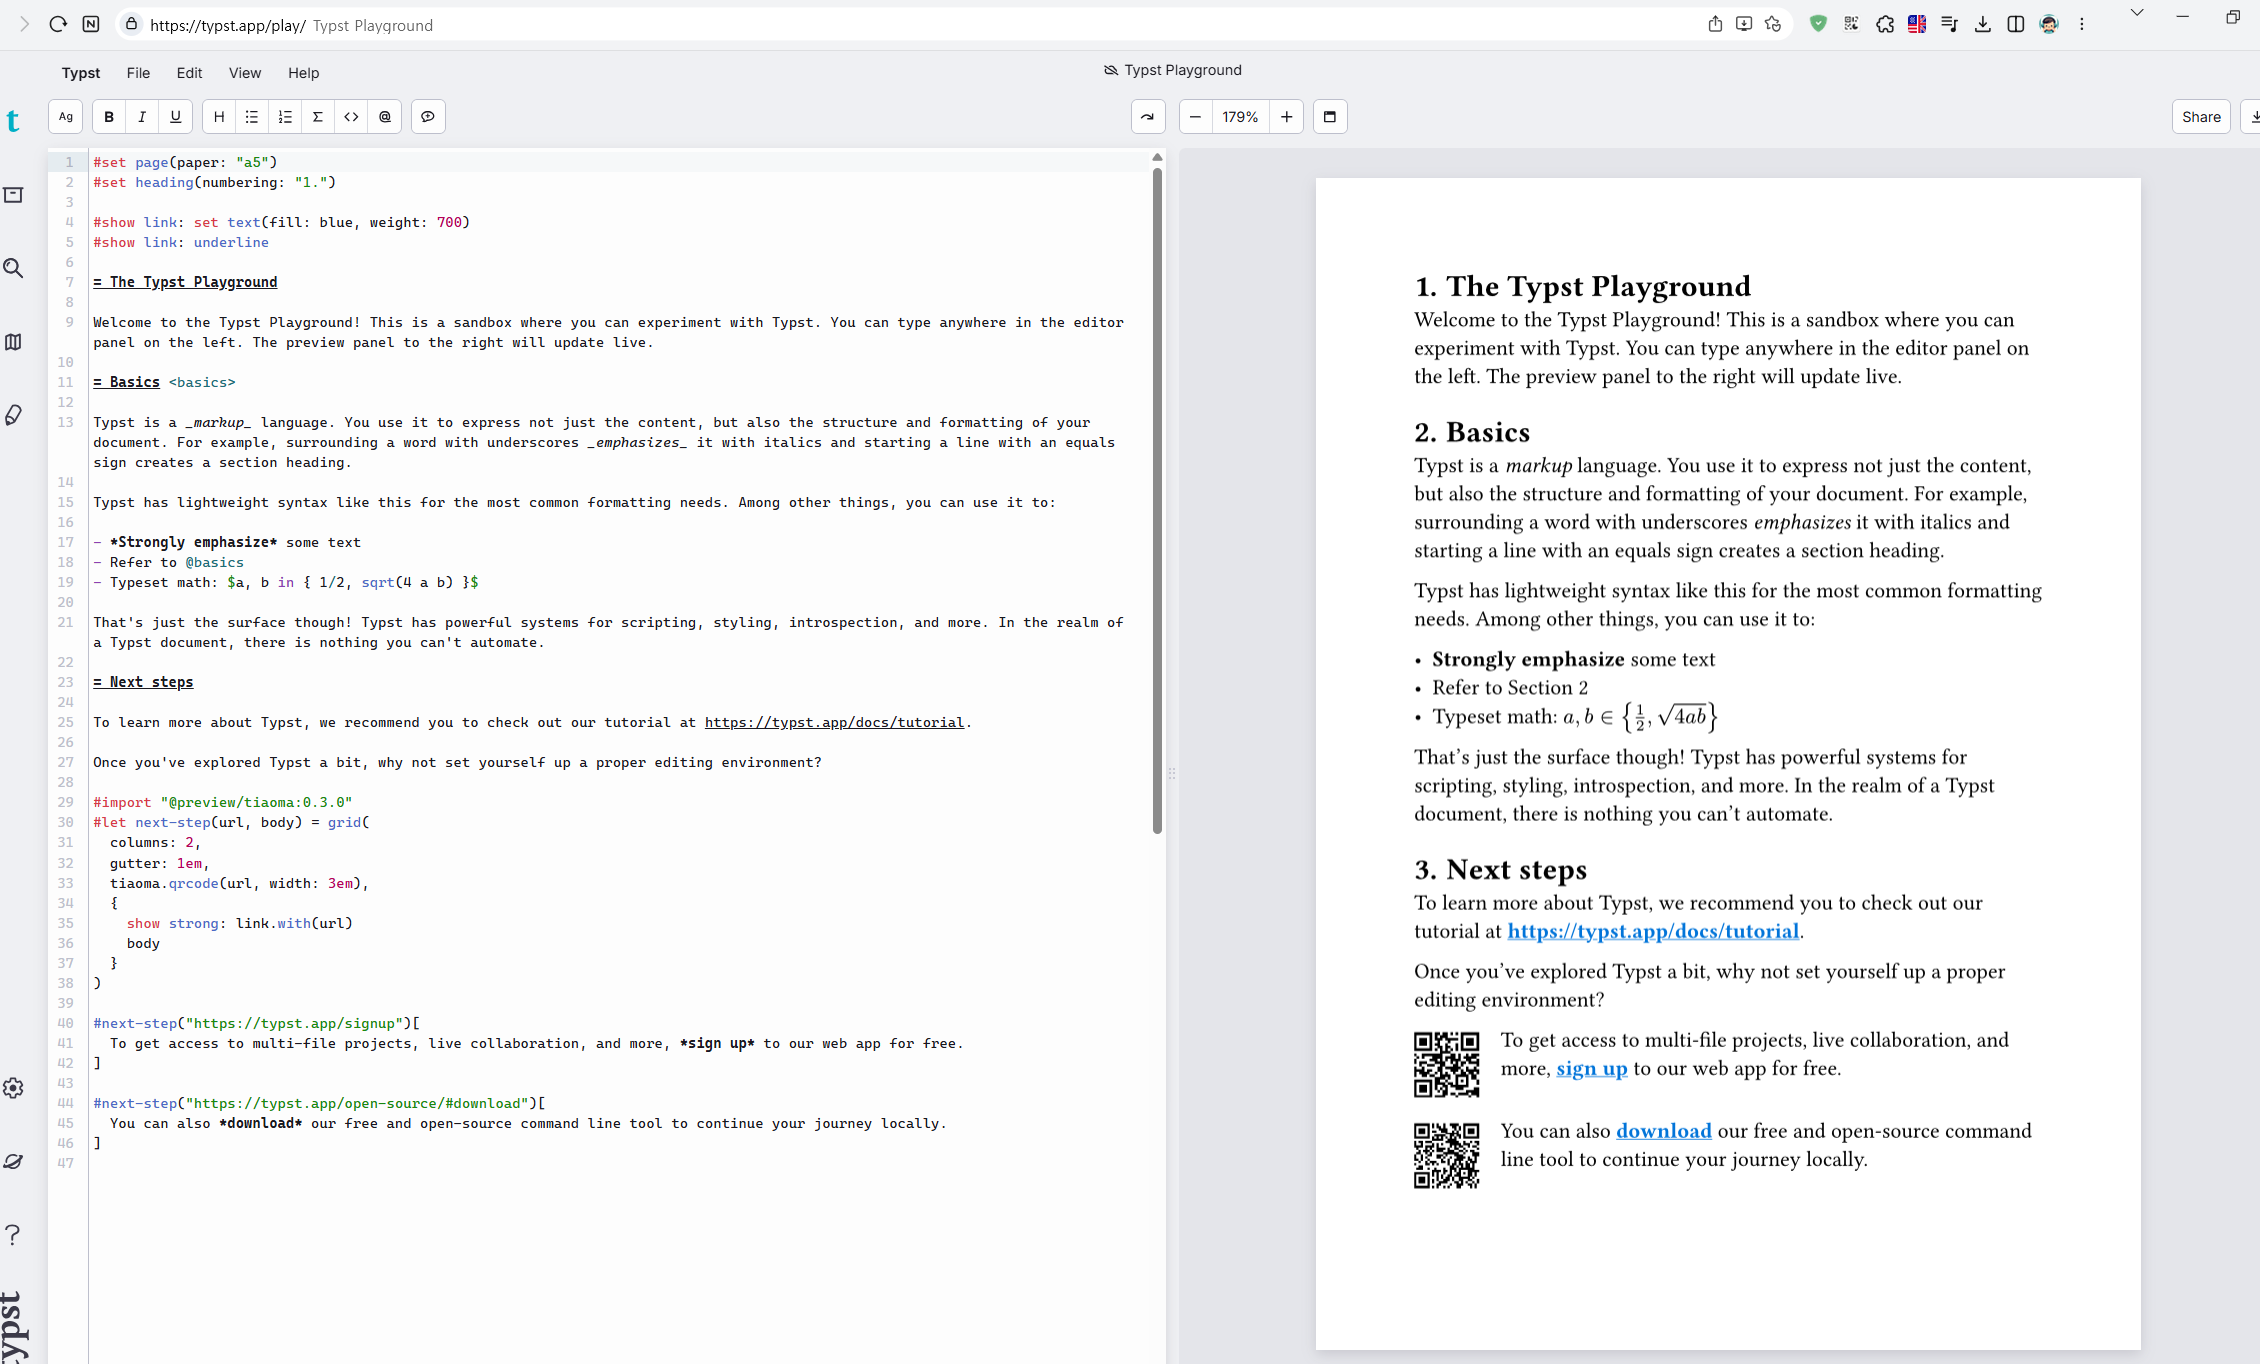Toggle italic text formatting
The width and height of the screenshot is (2260, 1364).
(142, 117)
